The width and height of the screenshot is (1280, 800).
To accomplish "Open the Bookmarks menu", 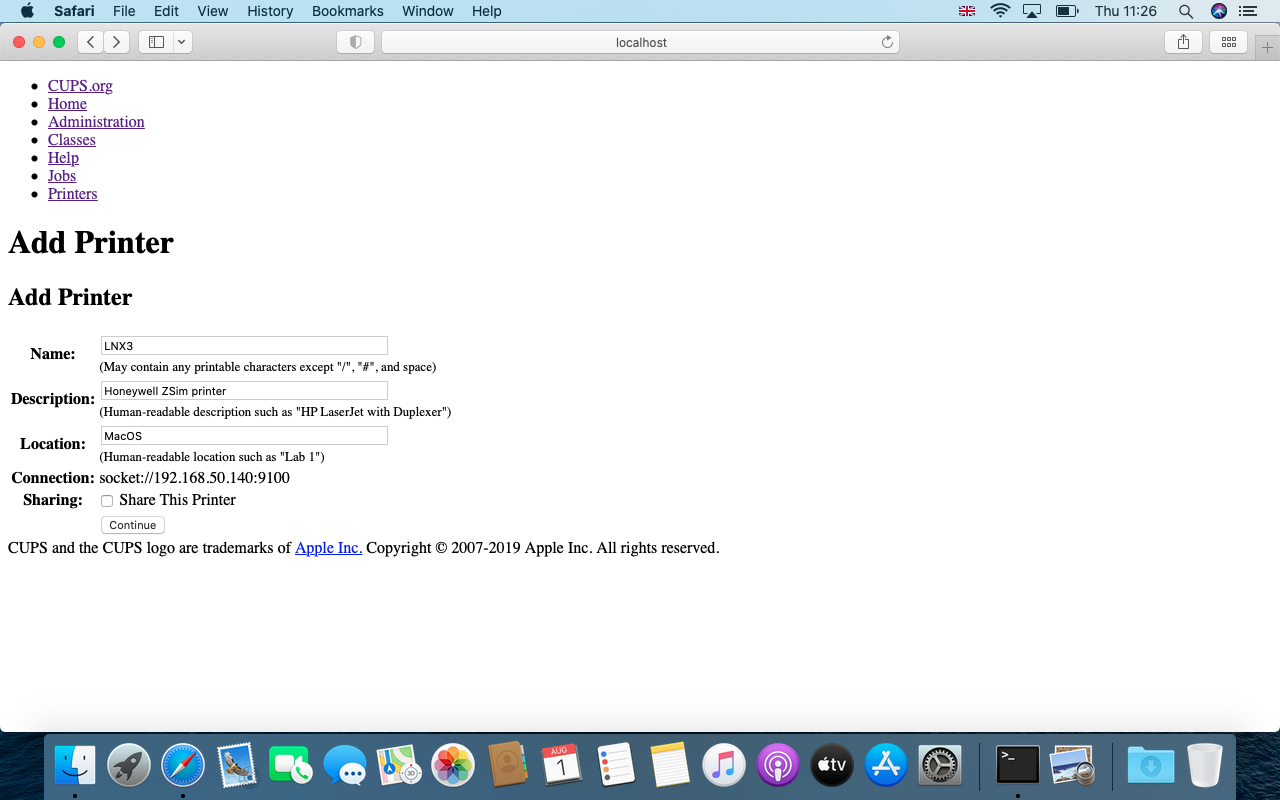I will [x=348, y=11].
